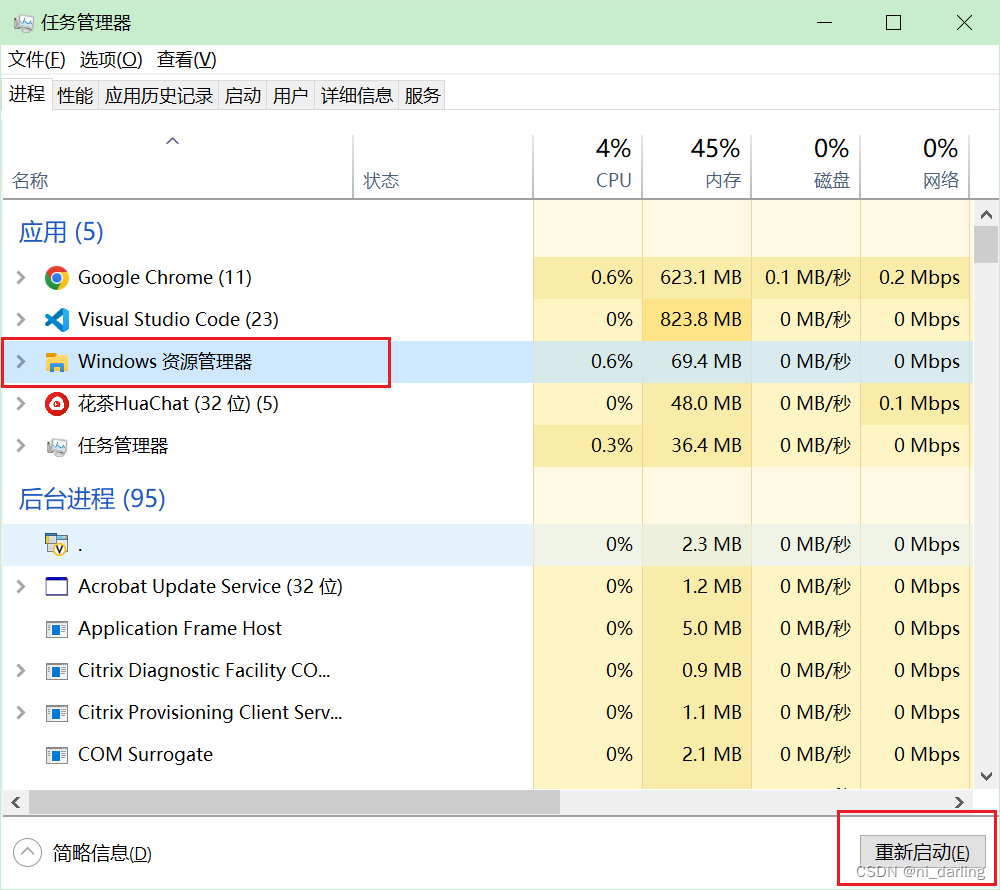Click the Citrix Diagnostic Facility icon
The height and width of the screenshot is (890, 1000).
pos(57,671)
